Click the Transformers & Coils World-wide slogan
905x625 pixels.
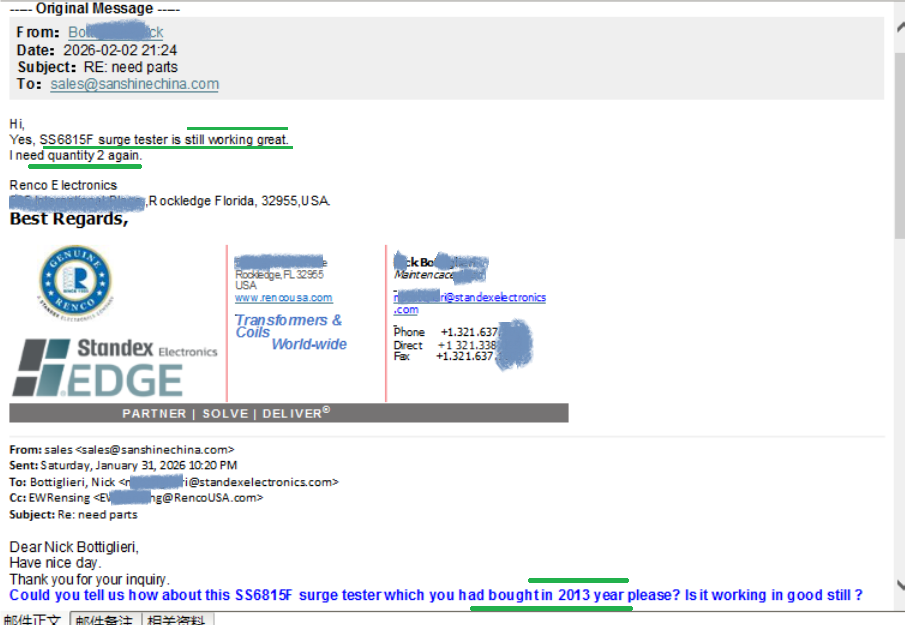(x=290, y=332)
